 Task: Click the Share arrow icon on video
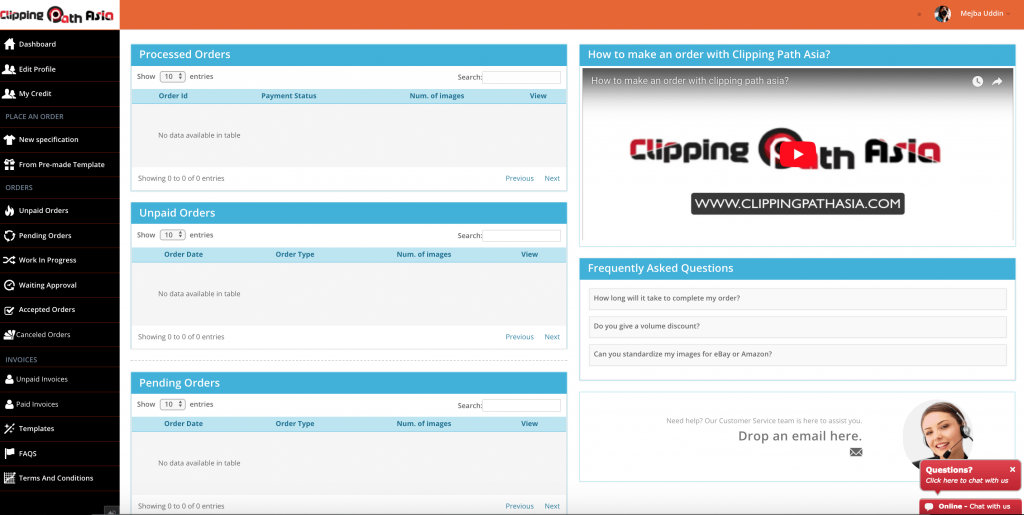click(997, 82)
